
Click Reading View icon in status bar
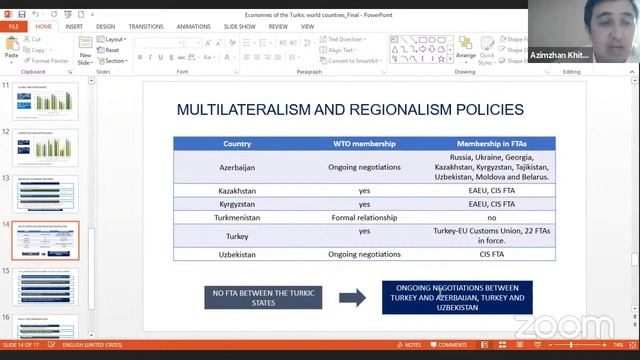tap(520, 345)
